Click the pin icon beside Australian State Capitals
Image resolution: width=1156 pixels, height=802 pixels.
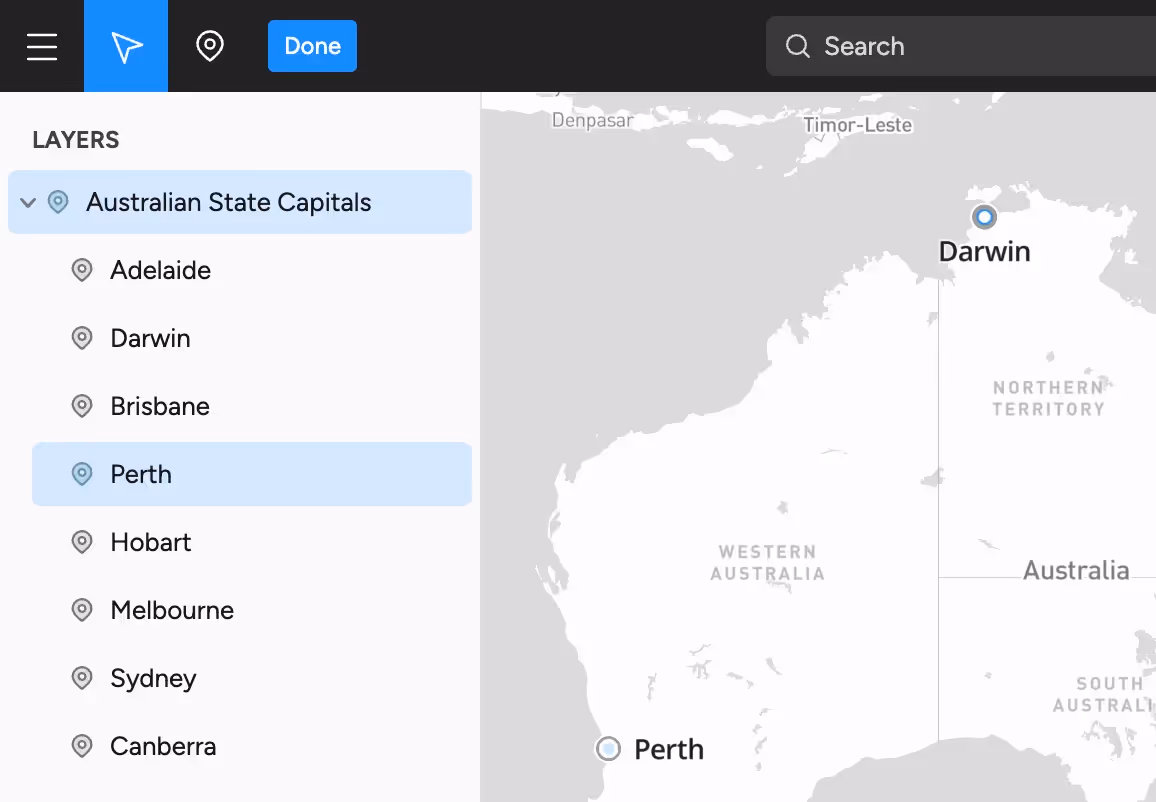56,201
